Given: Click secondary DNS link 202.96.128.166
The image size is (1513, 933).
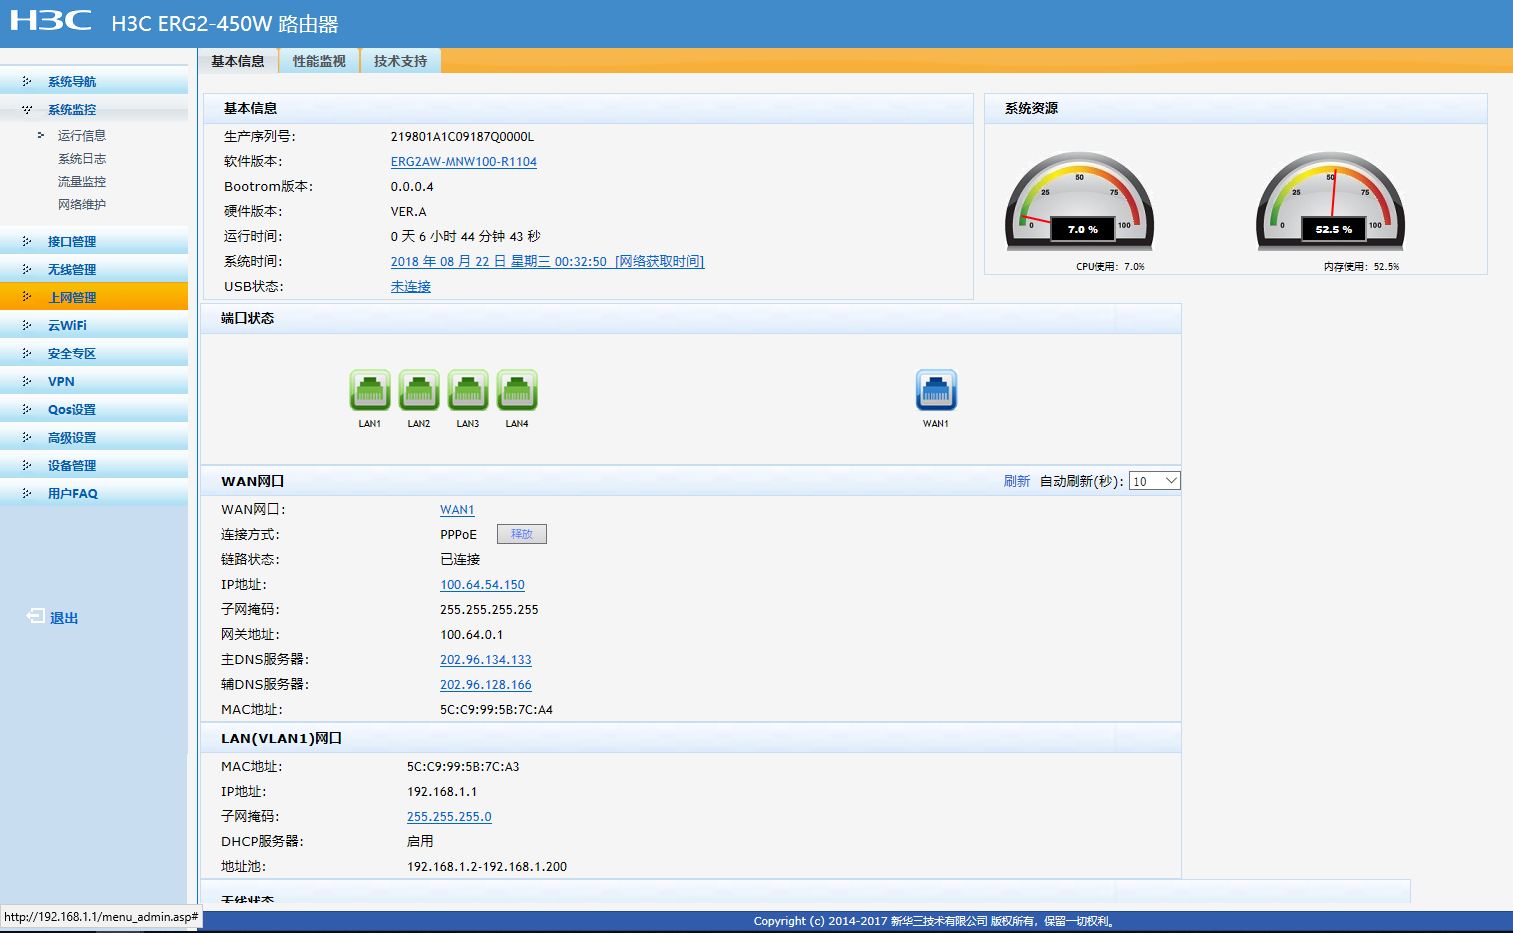Looking at the screenshot, I should (x=486, y=684).
